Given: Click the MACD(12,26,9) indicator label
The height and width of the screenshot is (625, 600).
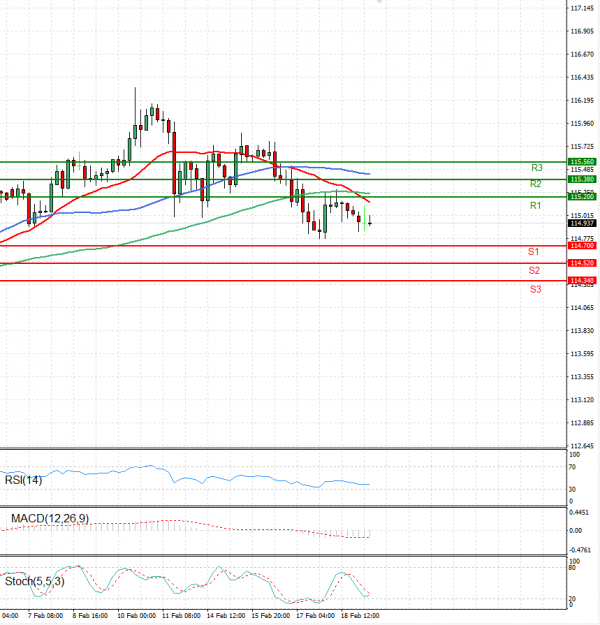Looking at the screenshot, I should (x=50, y=519).
